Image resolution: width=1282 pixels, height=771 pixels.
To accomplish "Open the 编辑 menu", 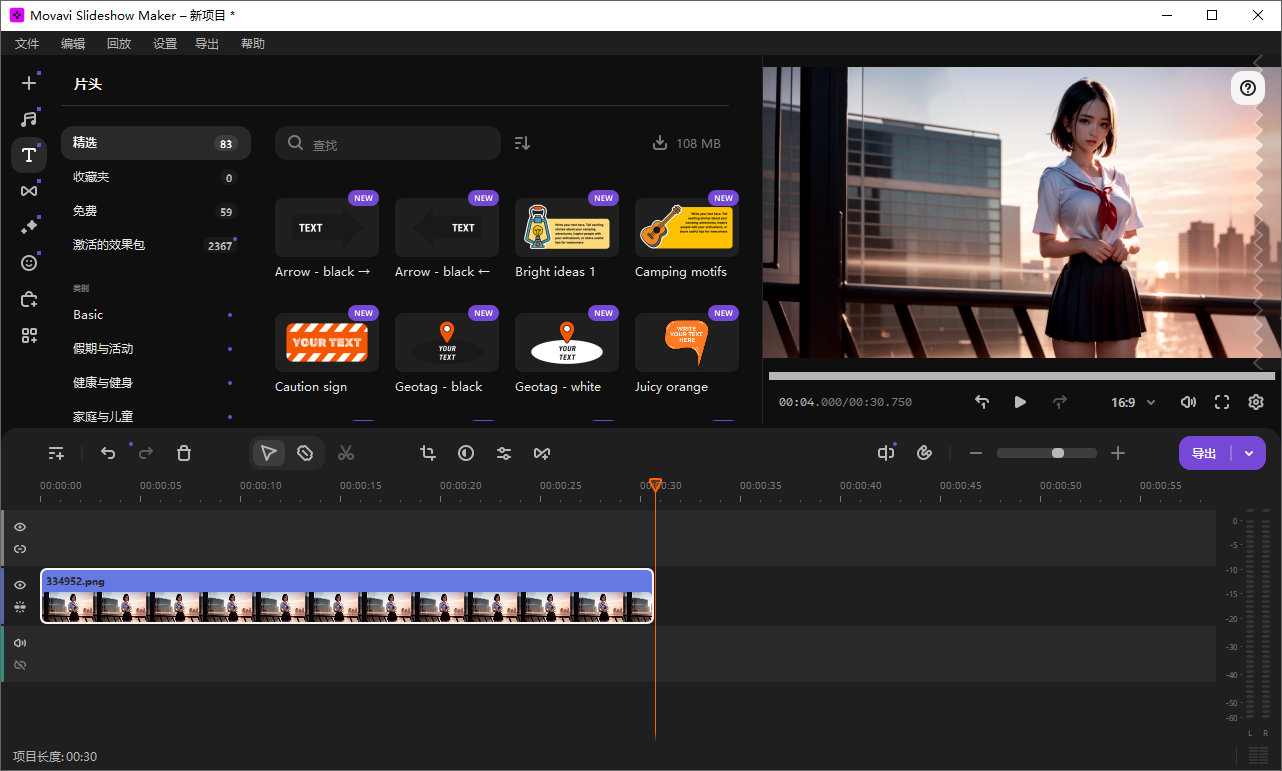I will (x=73, y=44).
